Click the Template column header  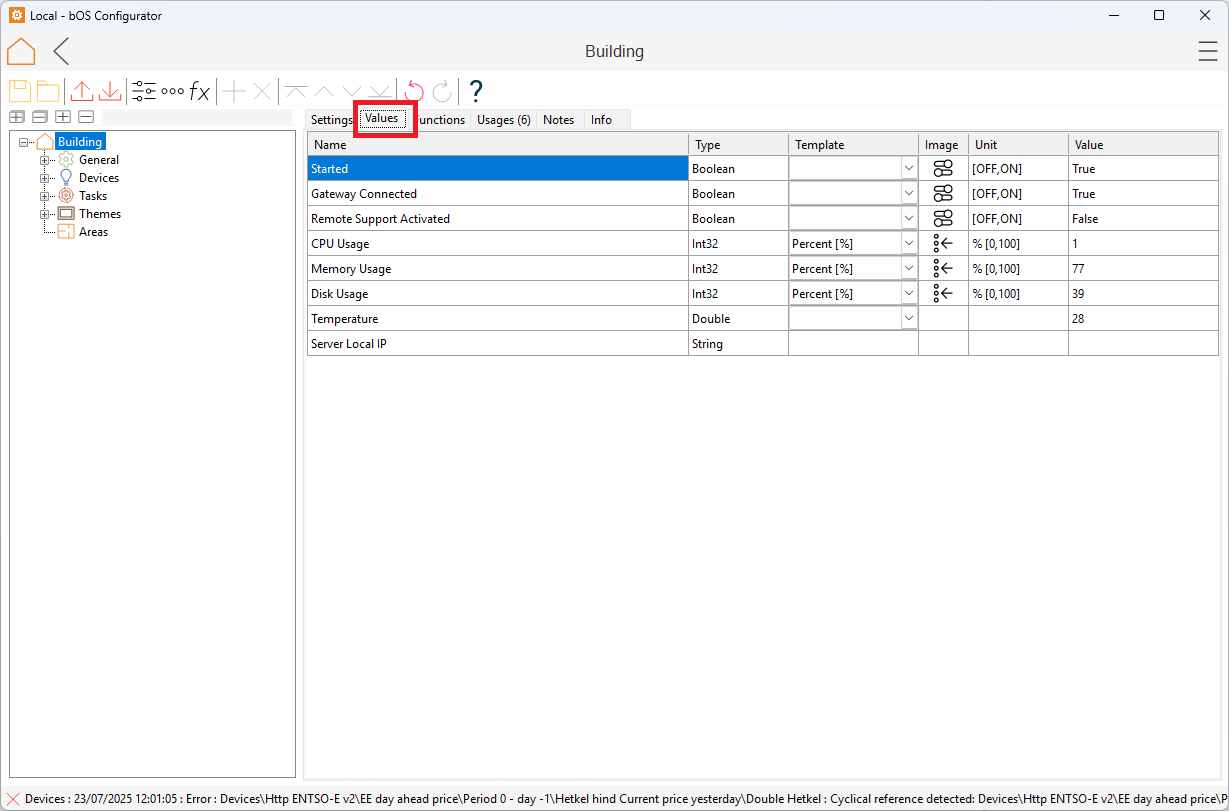[854, 145]
